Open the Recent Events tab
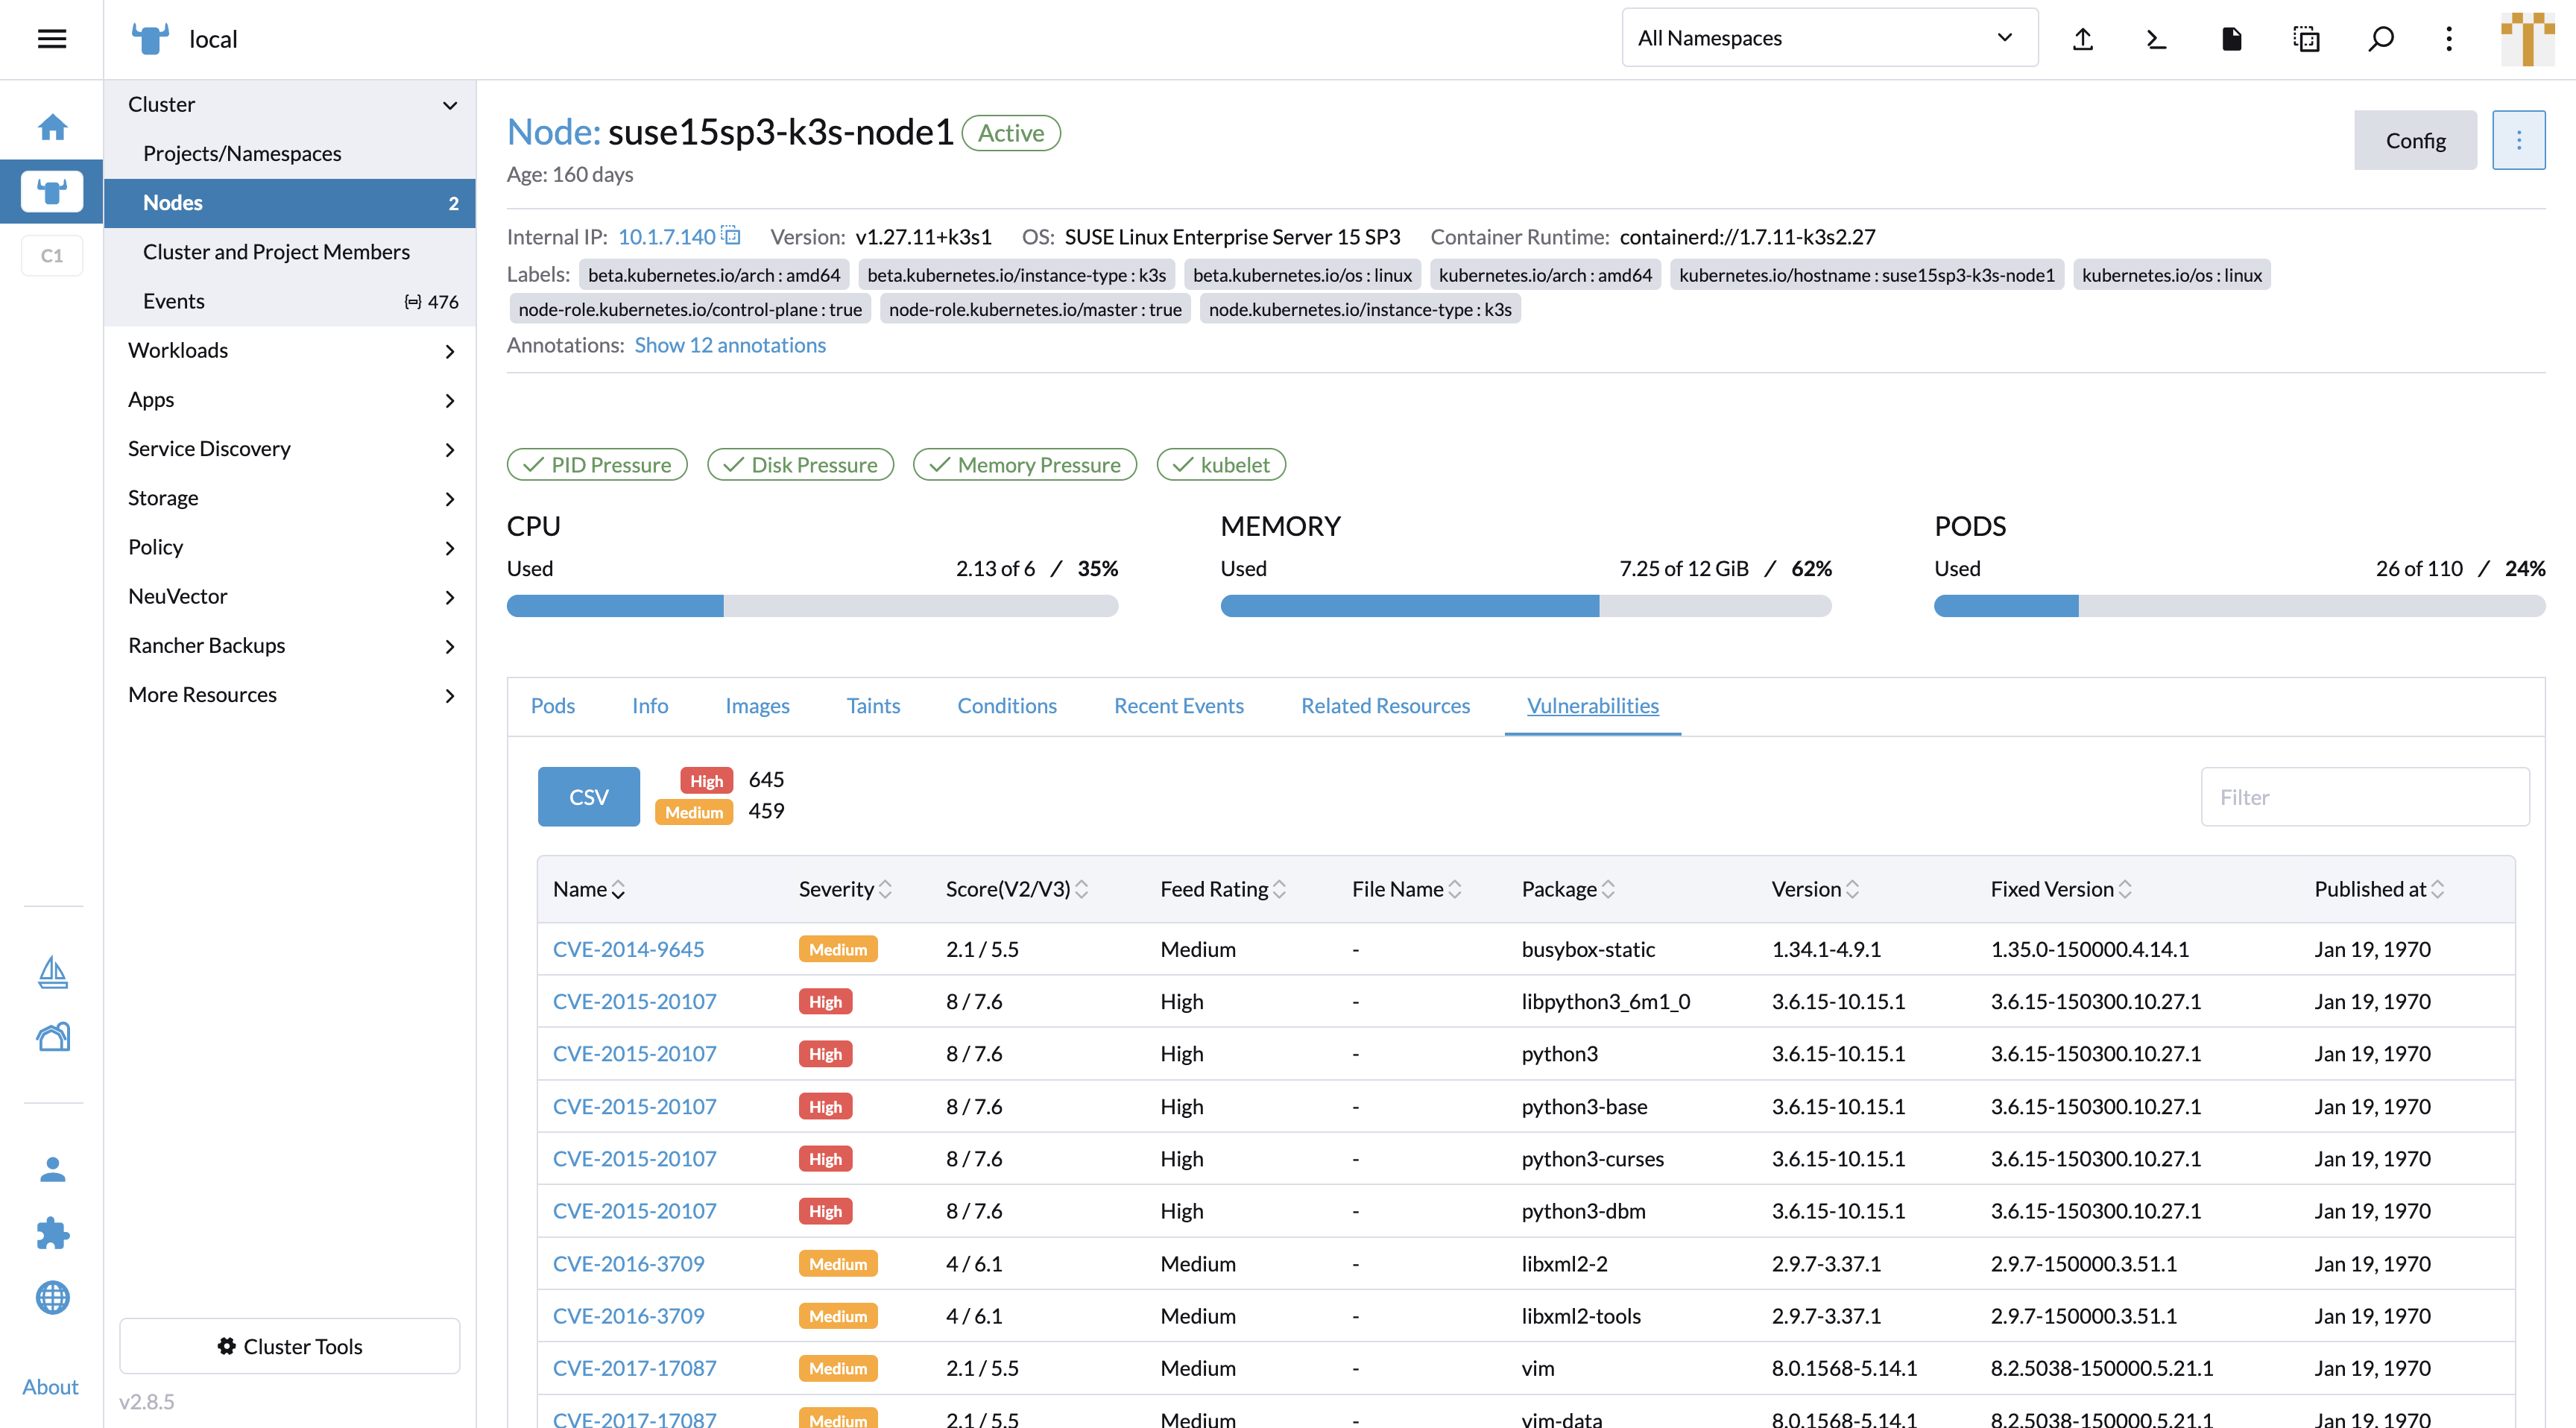This screenshot has width=2576, height=1428. [x=1178, y=706]
